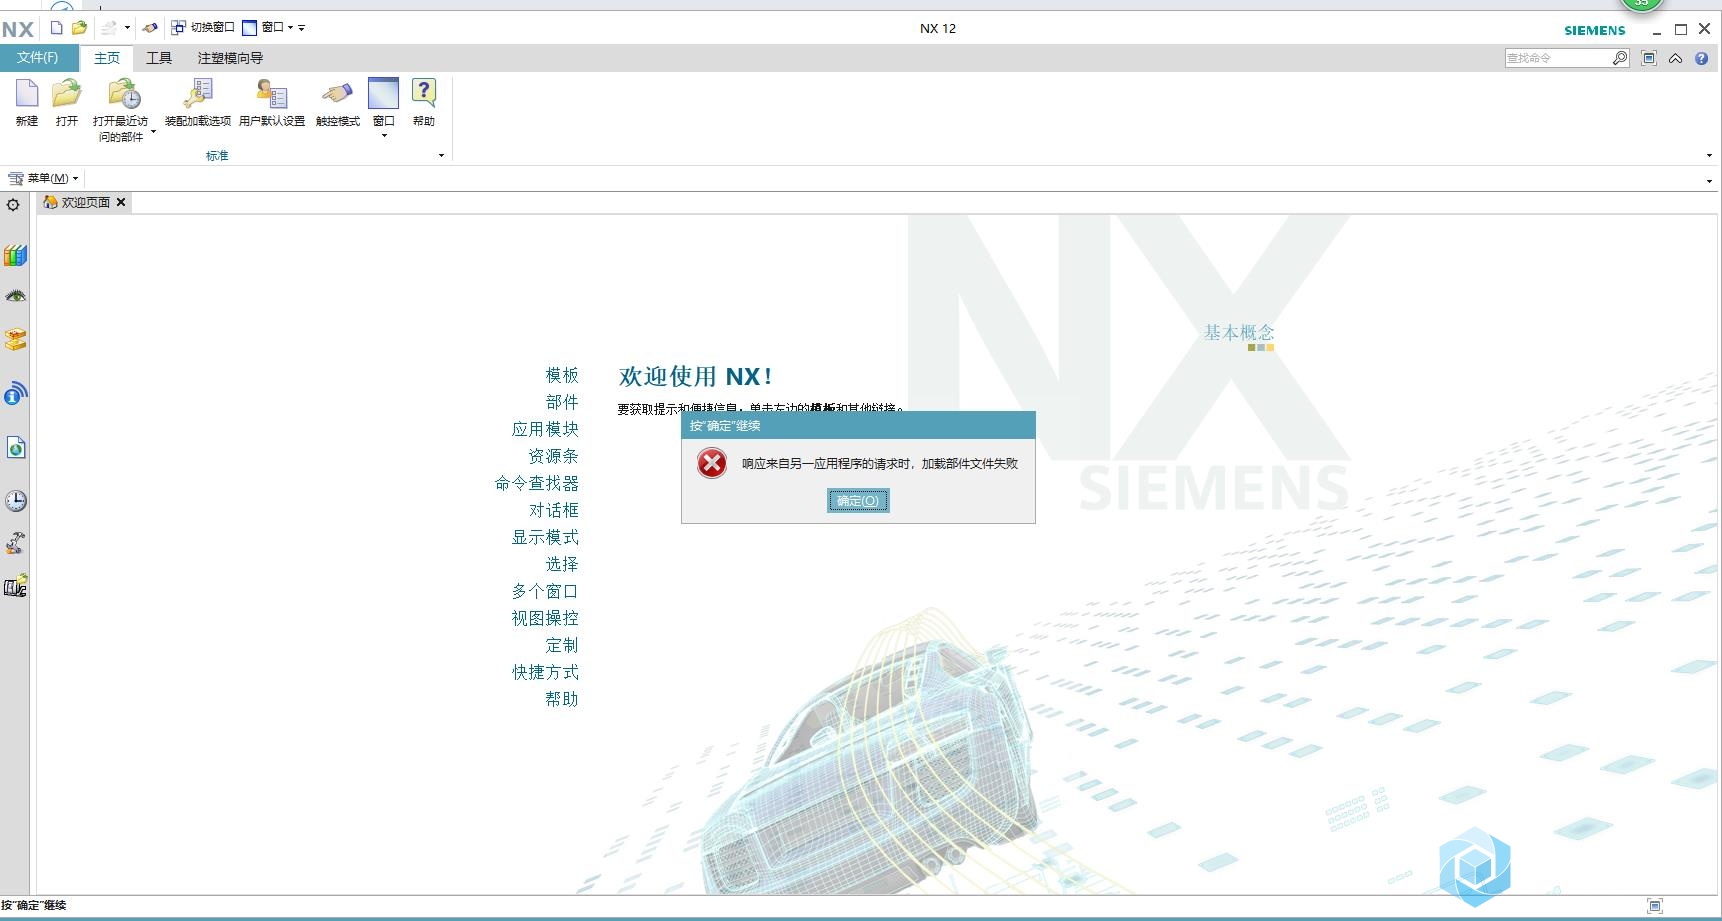Click the 应用模块 link on welcome page

pos(545,429)
